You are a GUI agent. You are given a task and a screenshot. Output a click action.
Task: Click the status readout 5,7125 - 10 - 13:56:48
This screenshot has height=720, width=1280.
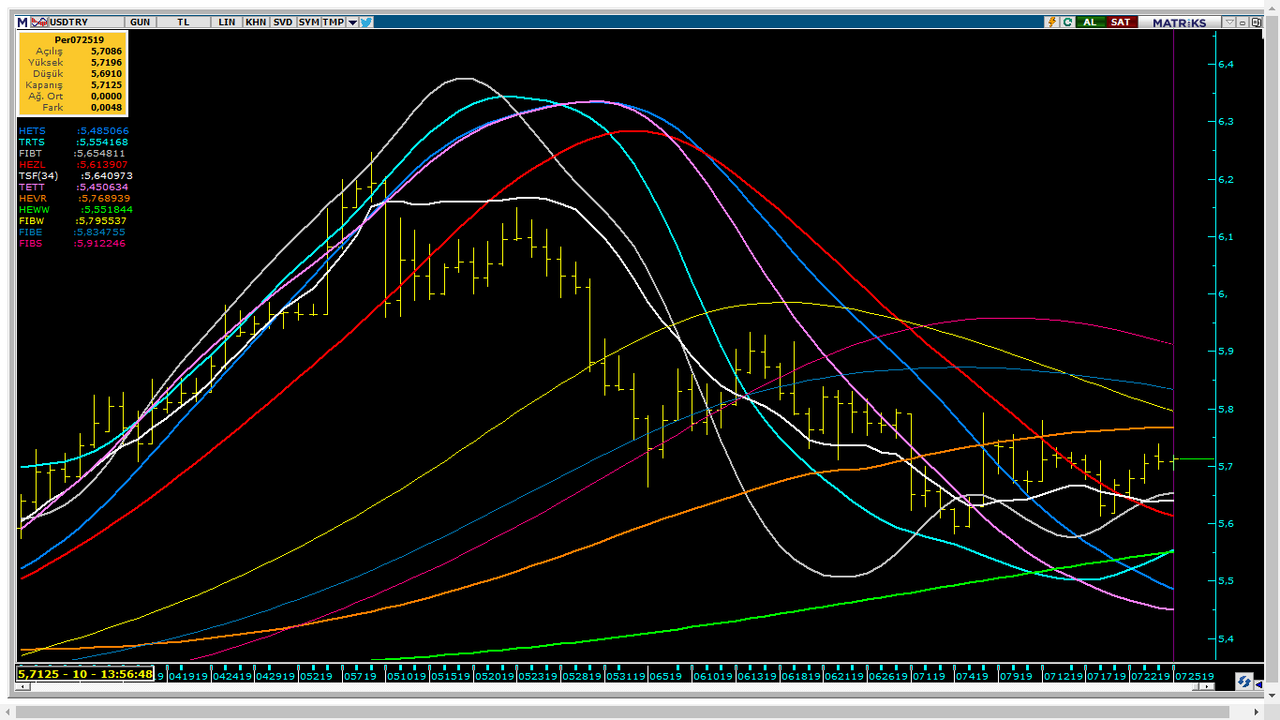pyautogui.click(x=85, y=675)
